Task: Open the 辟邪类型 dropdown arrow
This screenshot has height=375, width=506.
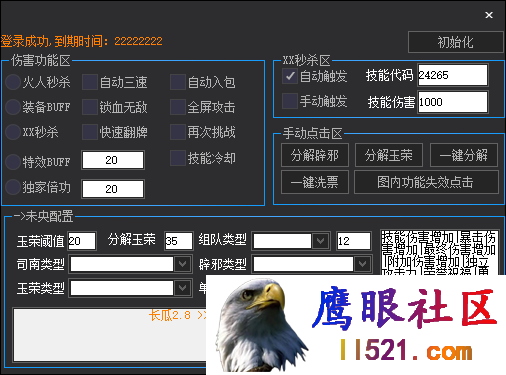Action: click(363, 264)
